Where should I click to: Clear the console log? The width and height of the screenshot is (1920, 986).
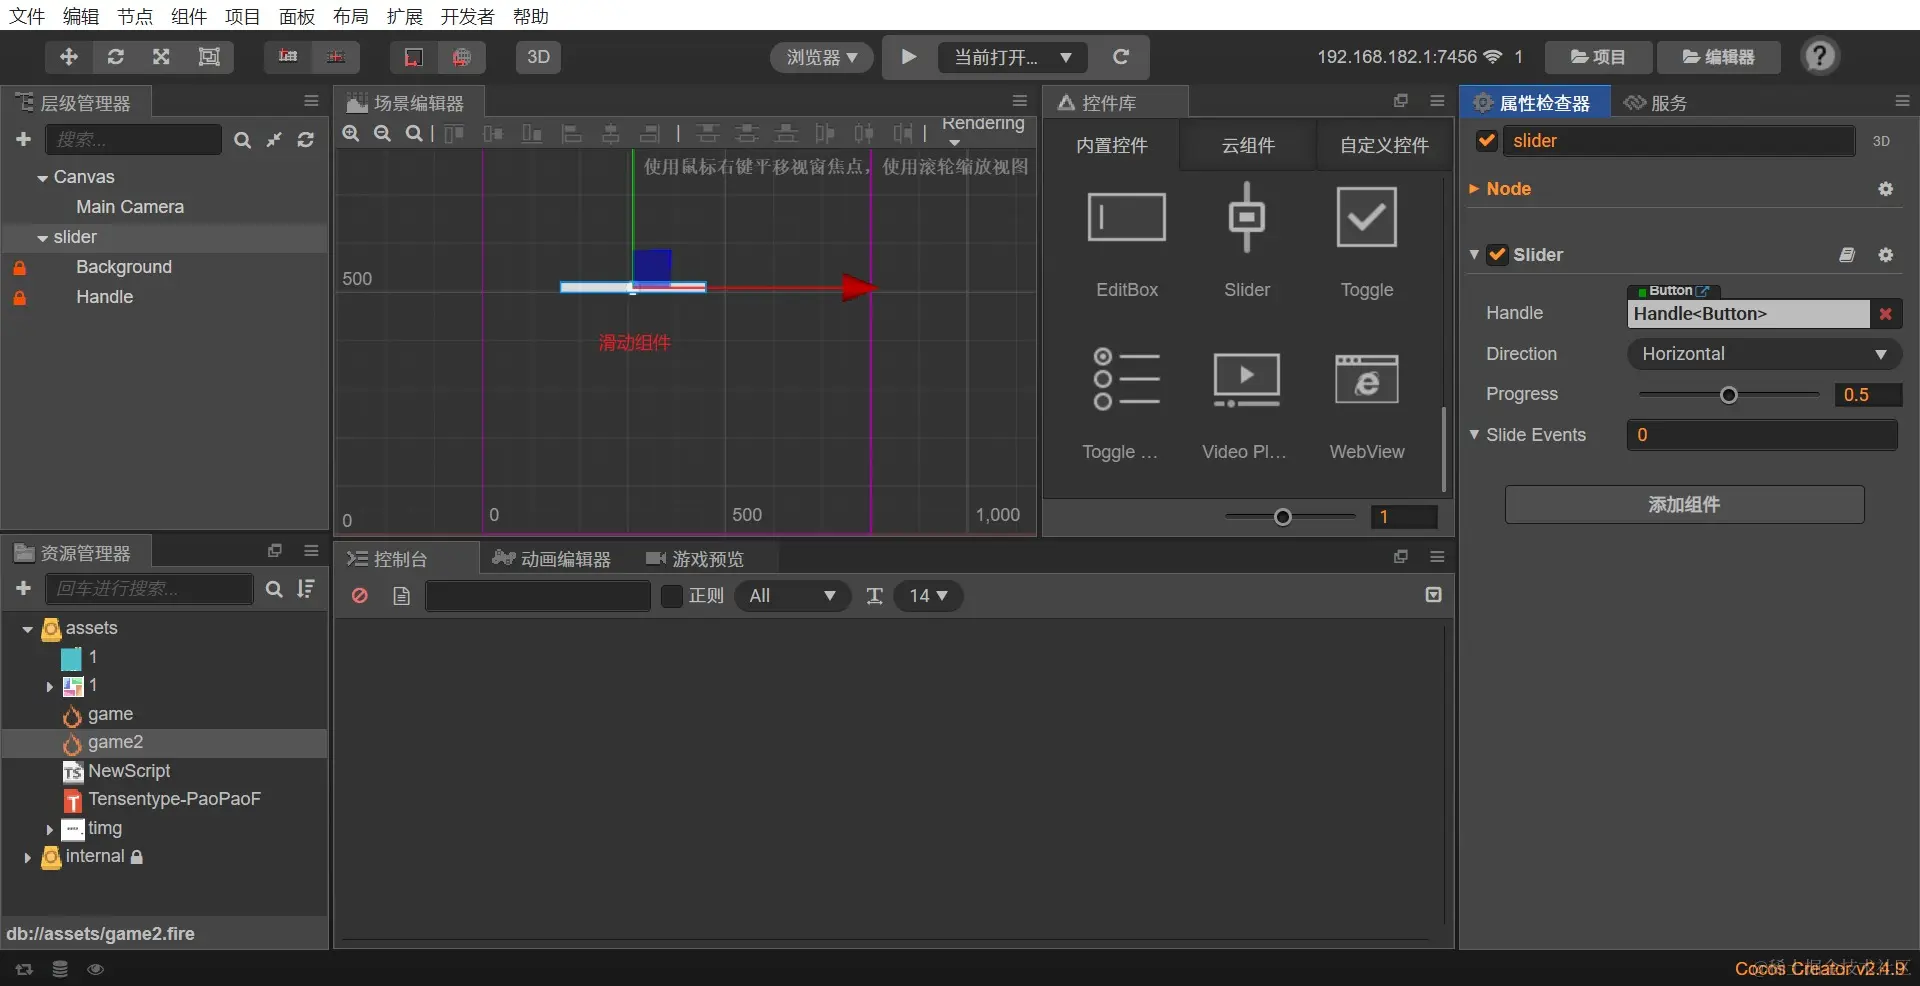coord(360,596)
